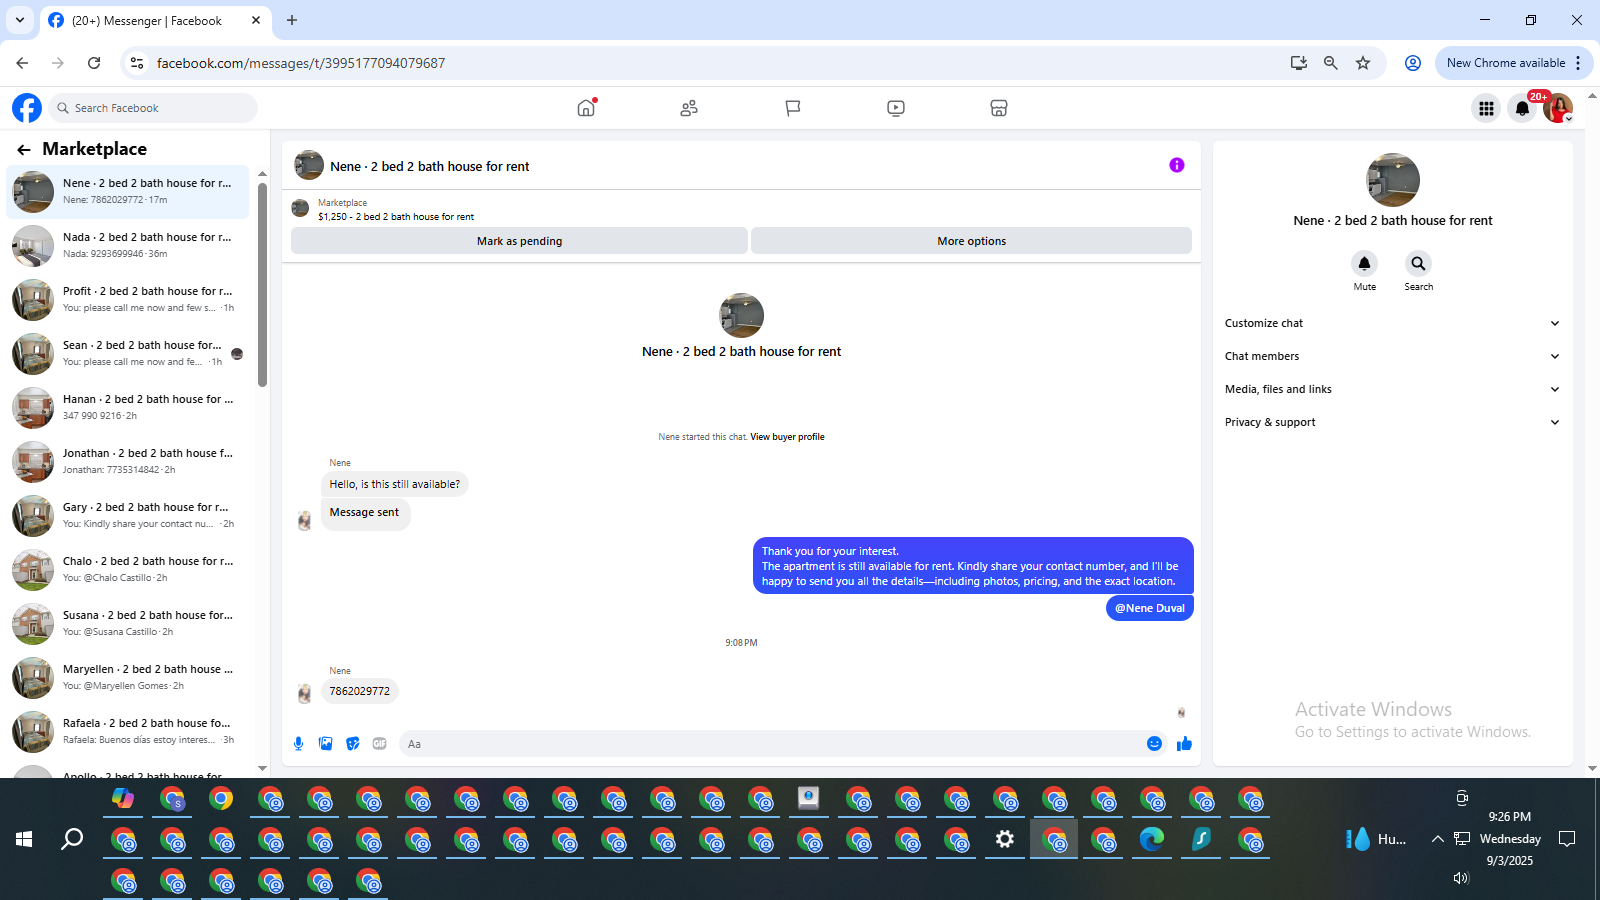Click the Facebook logo
The width and height of the screenshot is (1600, 900).
(27, 108)
